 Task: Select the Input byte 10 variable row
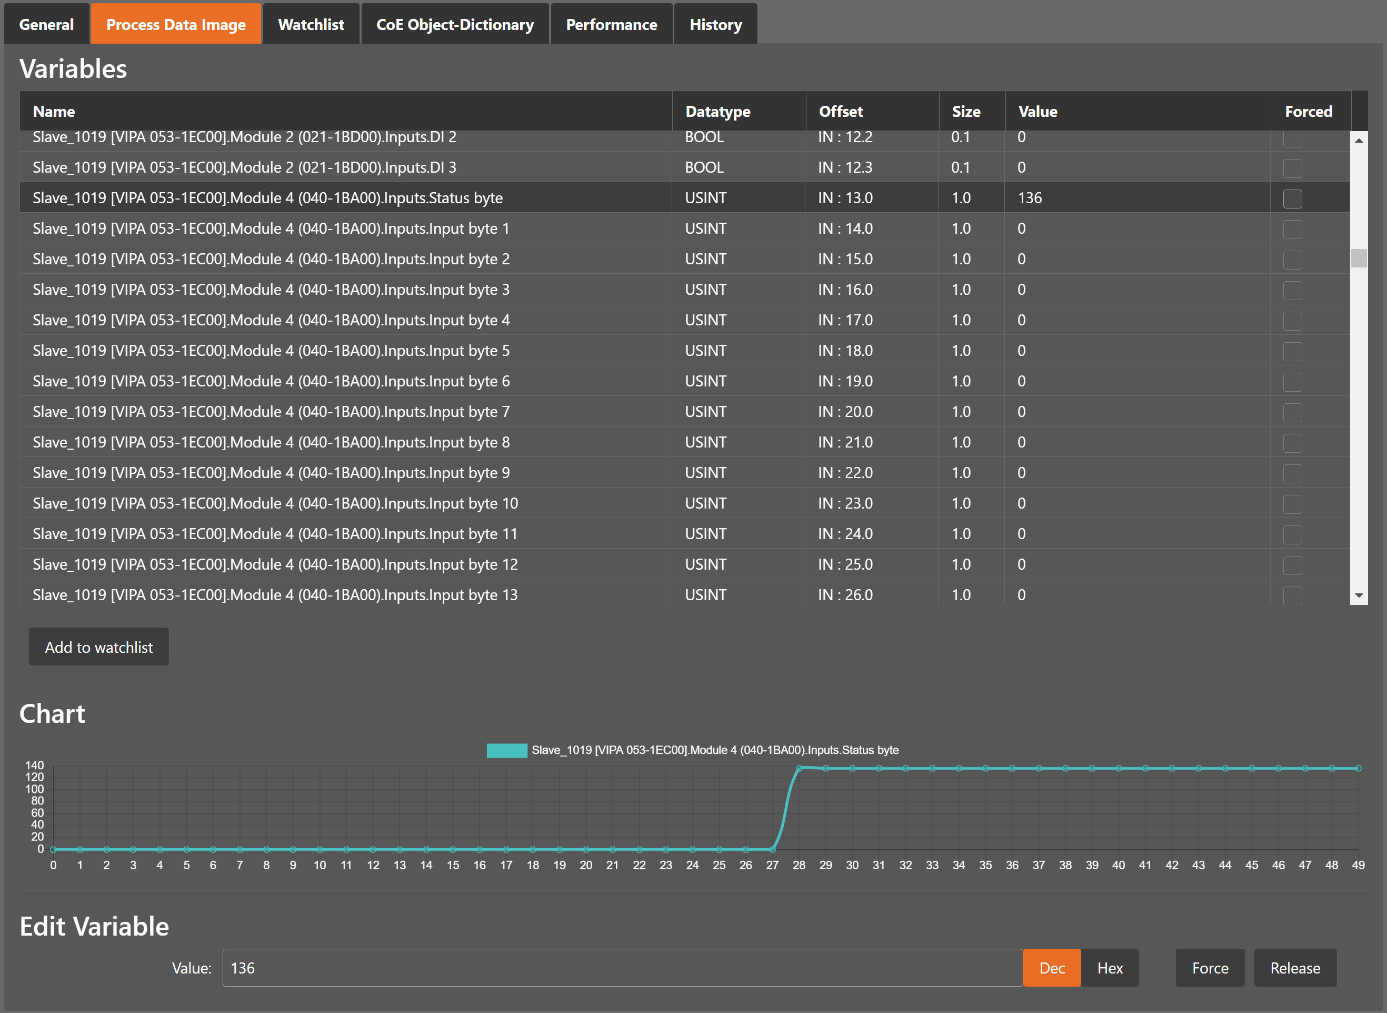point(275,503)
